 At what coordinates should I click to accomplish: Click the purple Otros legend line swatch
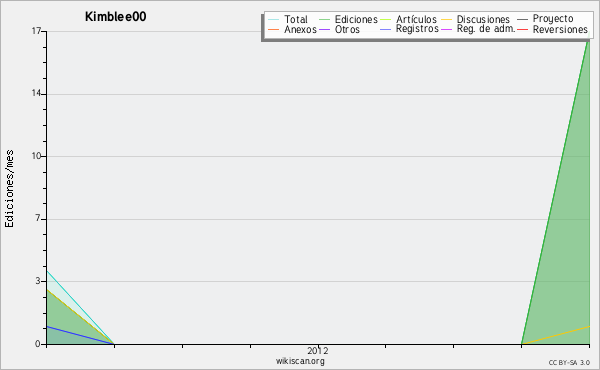[324, 29]
